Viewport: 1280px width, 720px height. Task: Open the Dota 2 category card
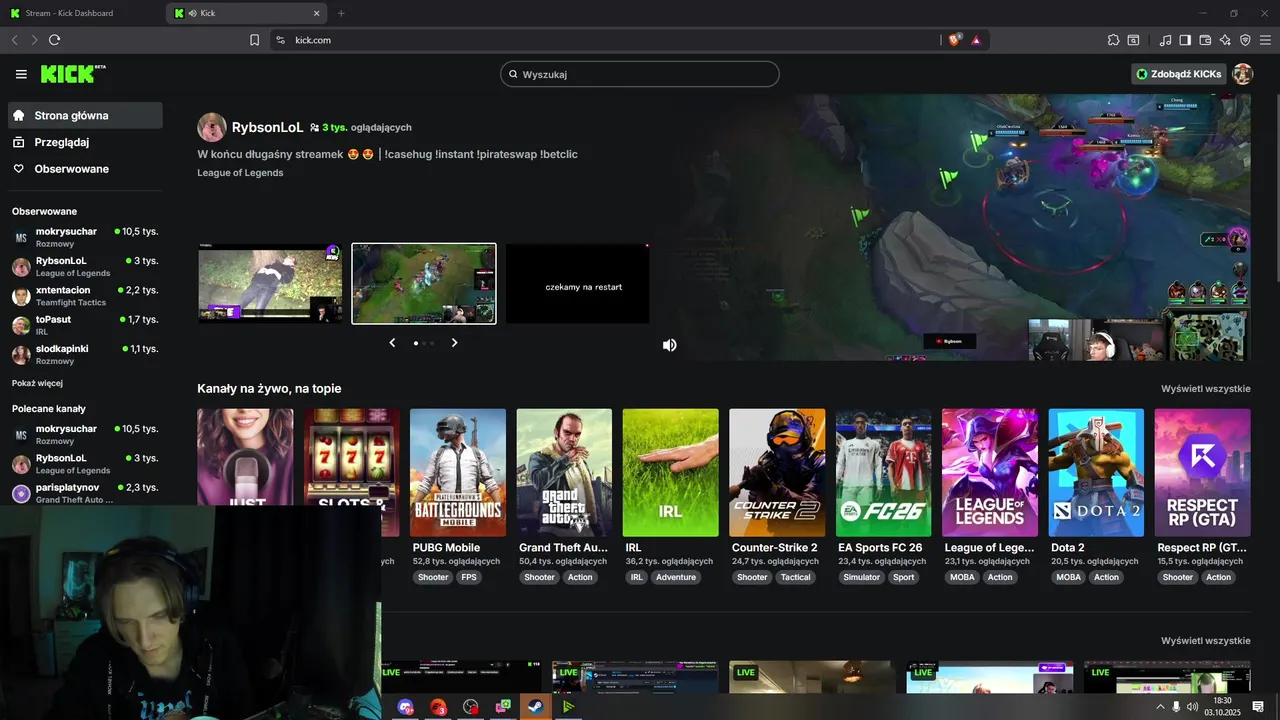click(1096, 472)
